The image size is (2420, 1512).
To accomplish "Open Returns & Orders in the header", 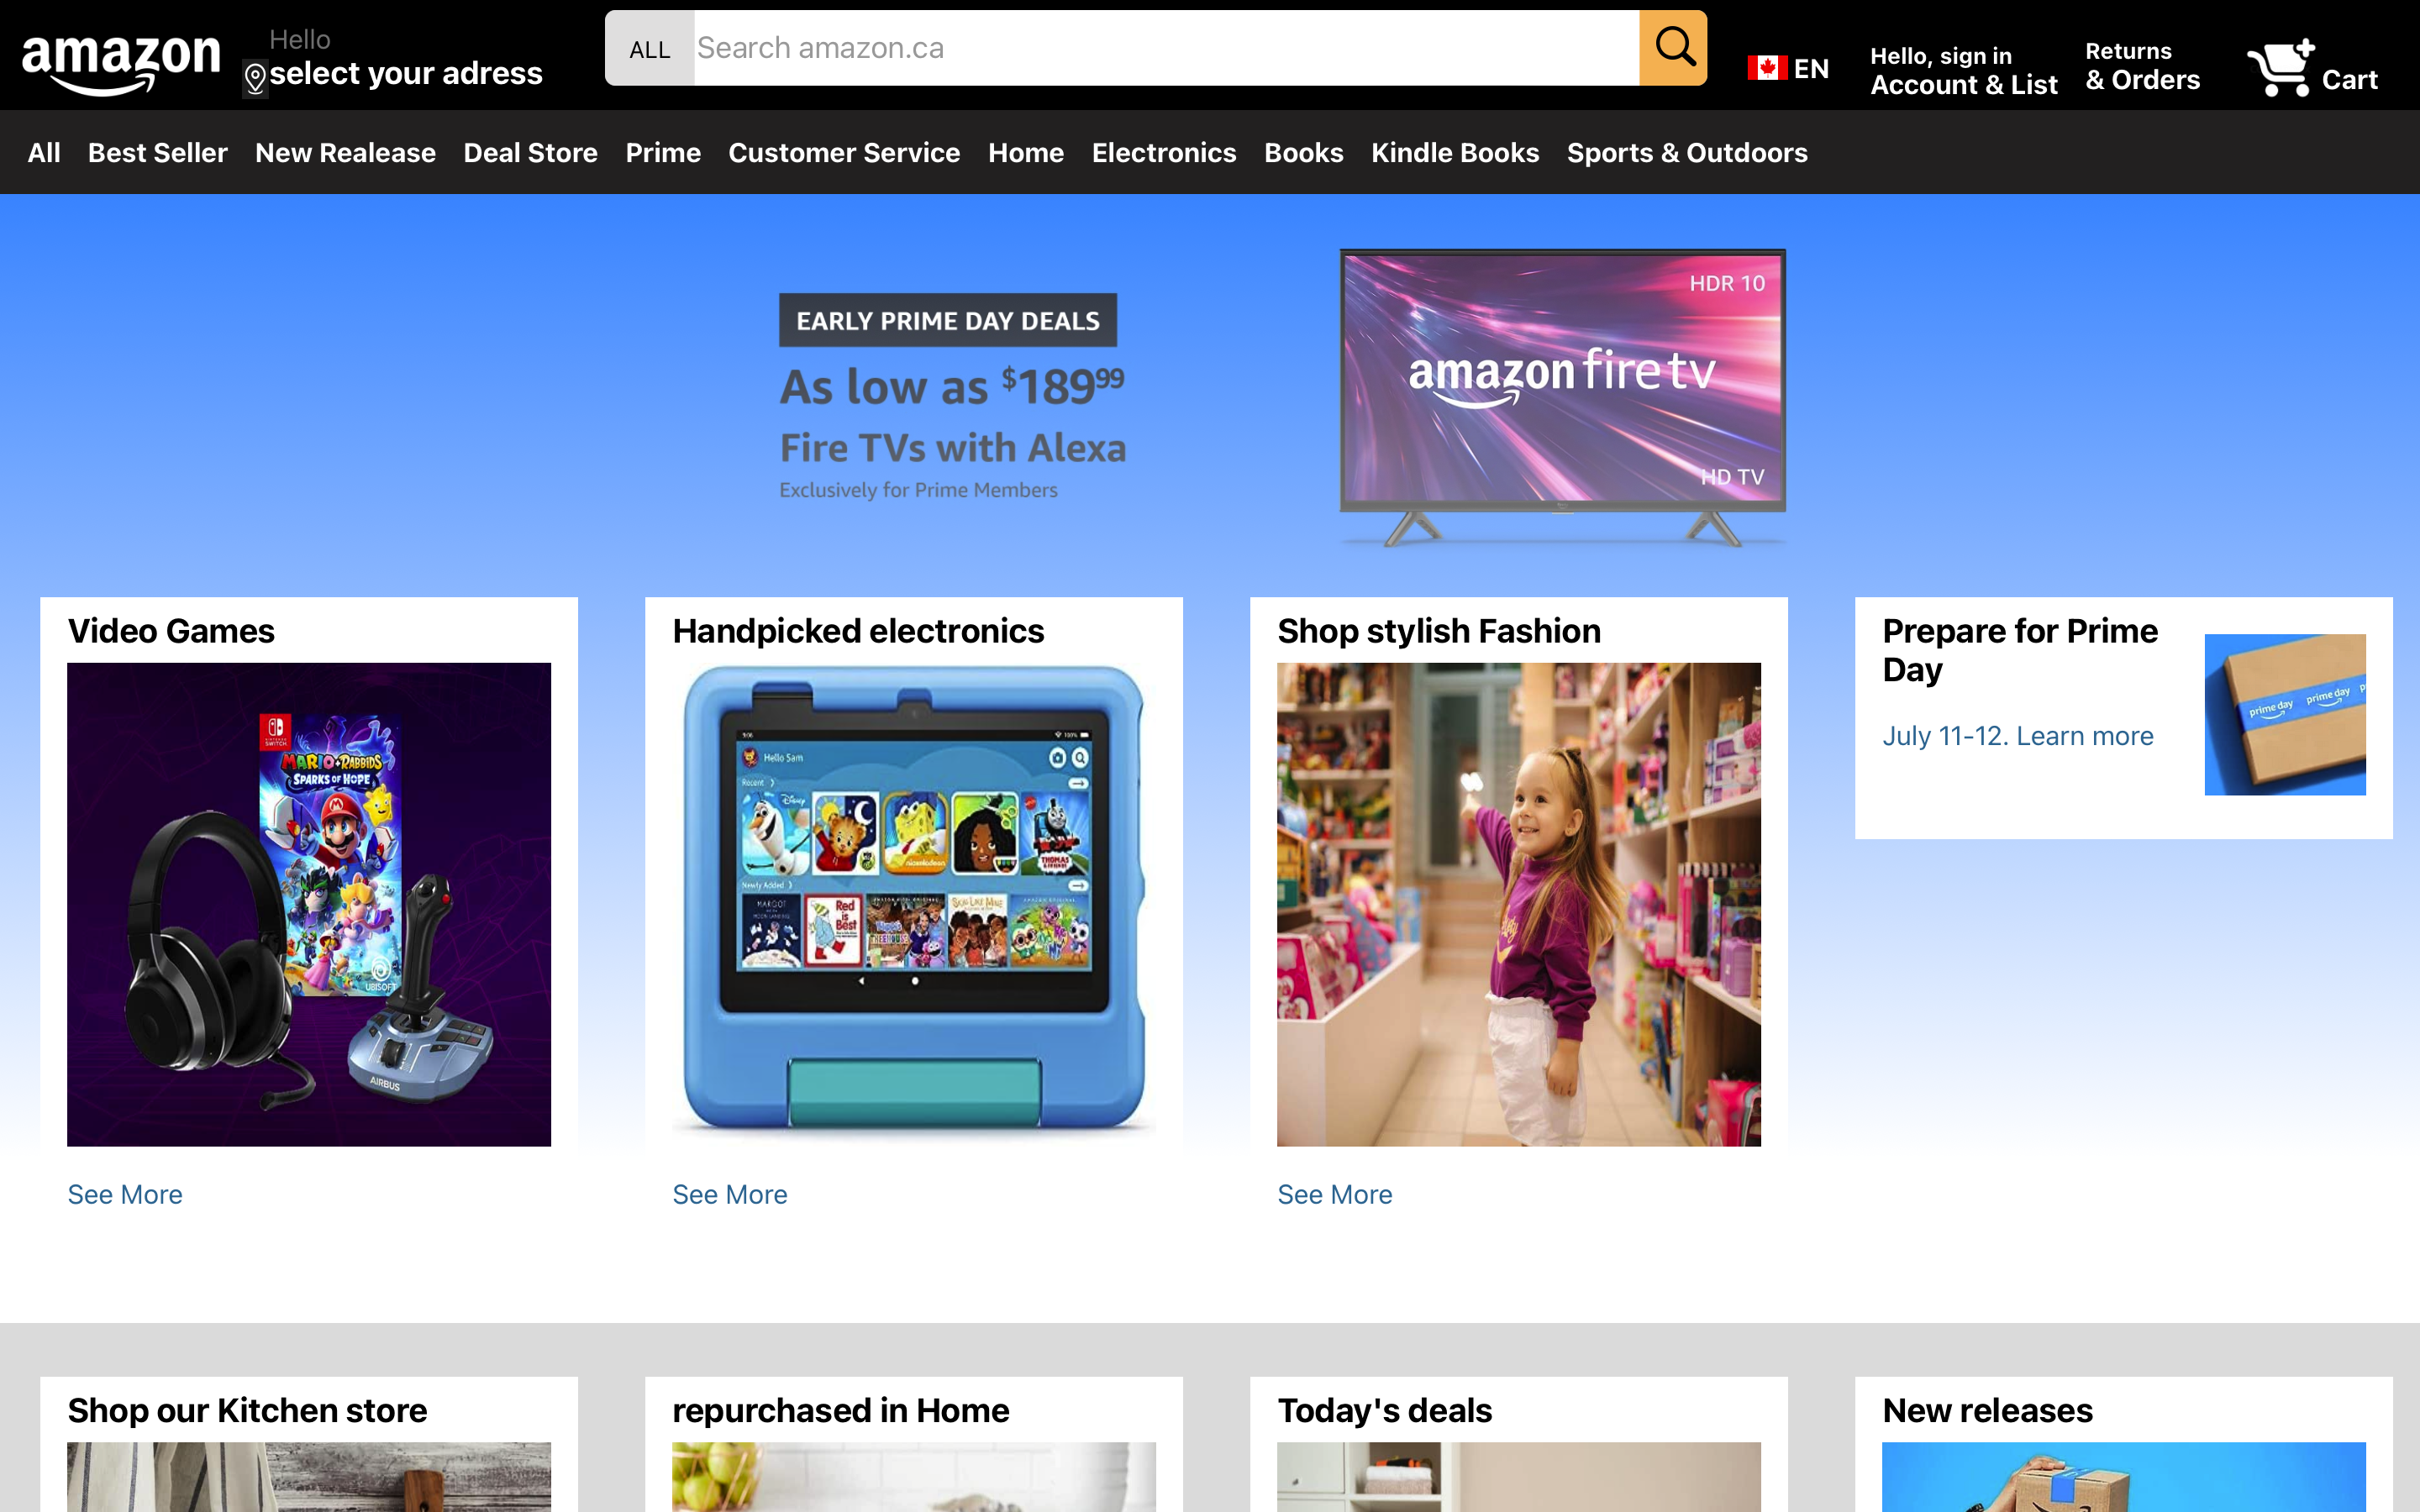I will pyautogui.click(x=2142, y=66).
